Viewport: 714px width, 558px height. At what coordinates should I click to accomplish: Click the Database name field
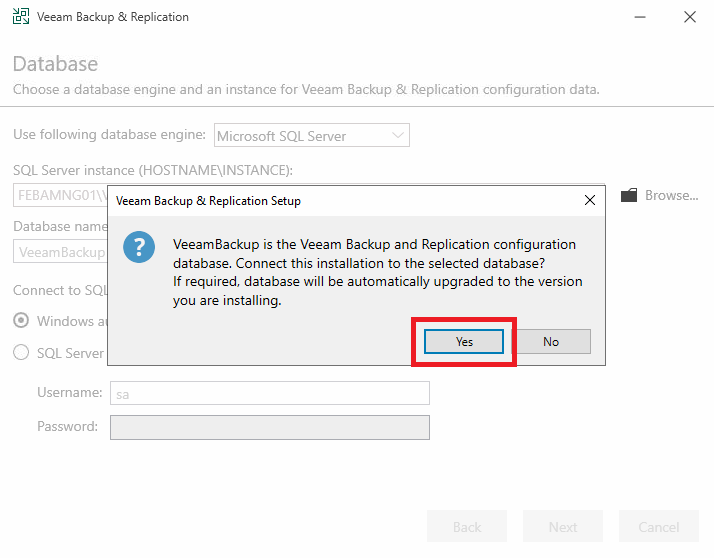(x=61, y=252)
